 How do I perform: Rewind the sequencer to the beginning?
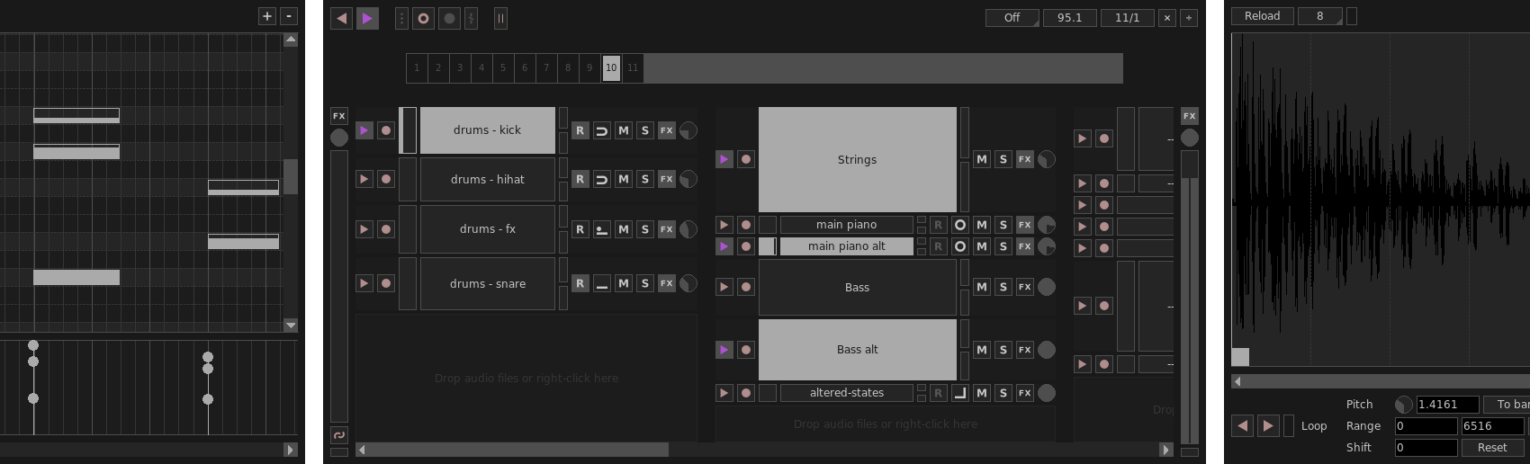click(342, 18)
